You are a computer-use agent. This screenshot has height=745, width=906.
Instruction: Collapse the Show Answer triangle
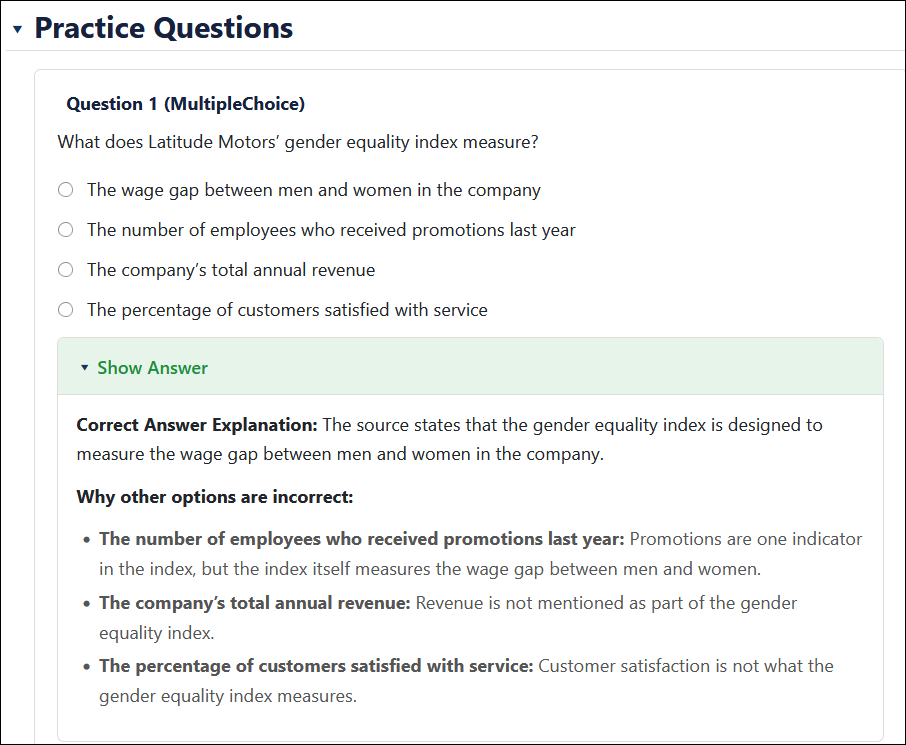coord(84,368)
